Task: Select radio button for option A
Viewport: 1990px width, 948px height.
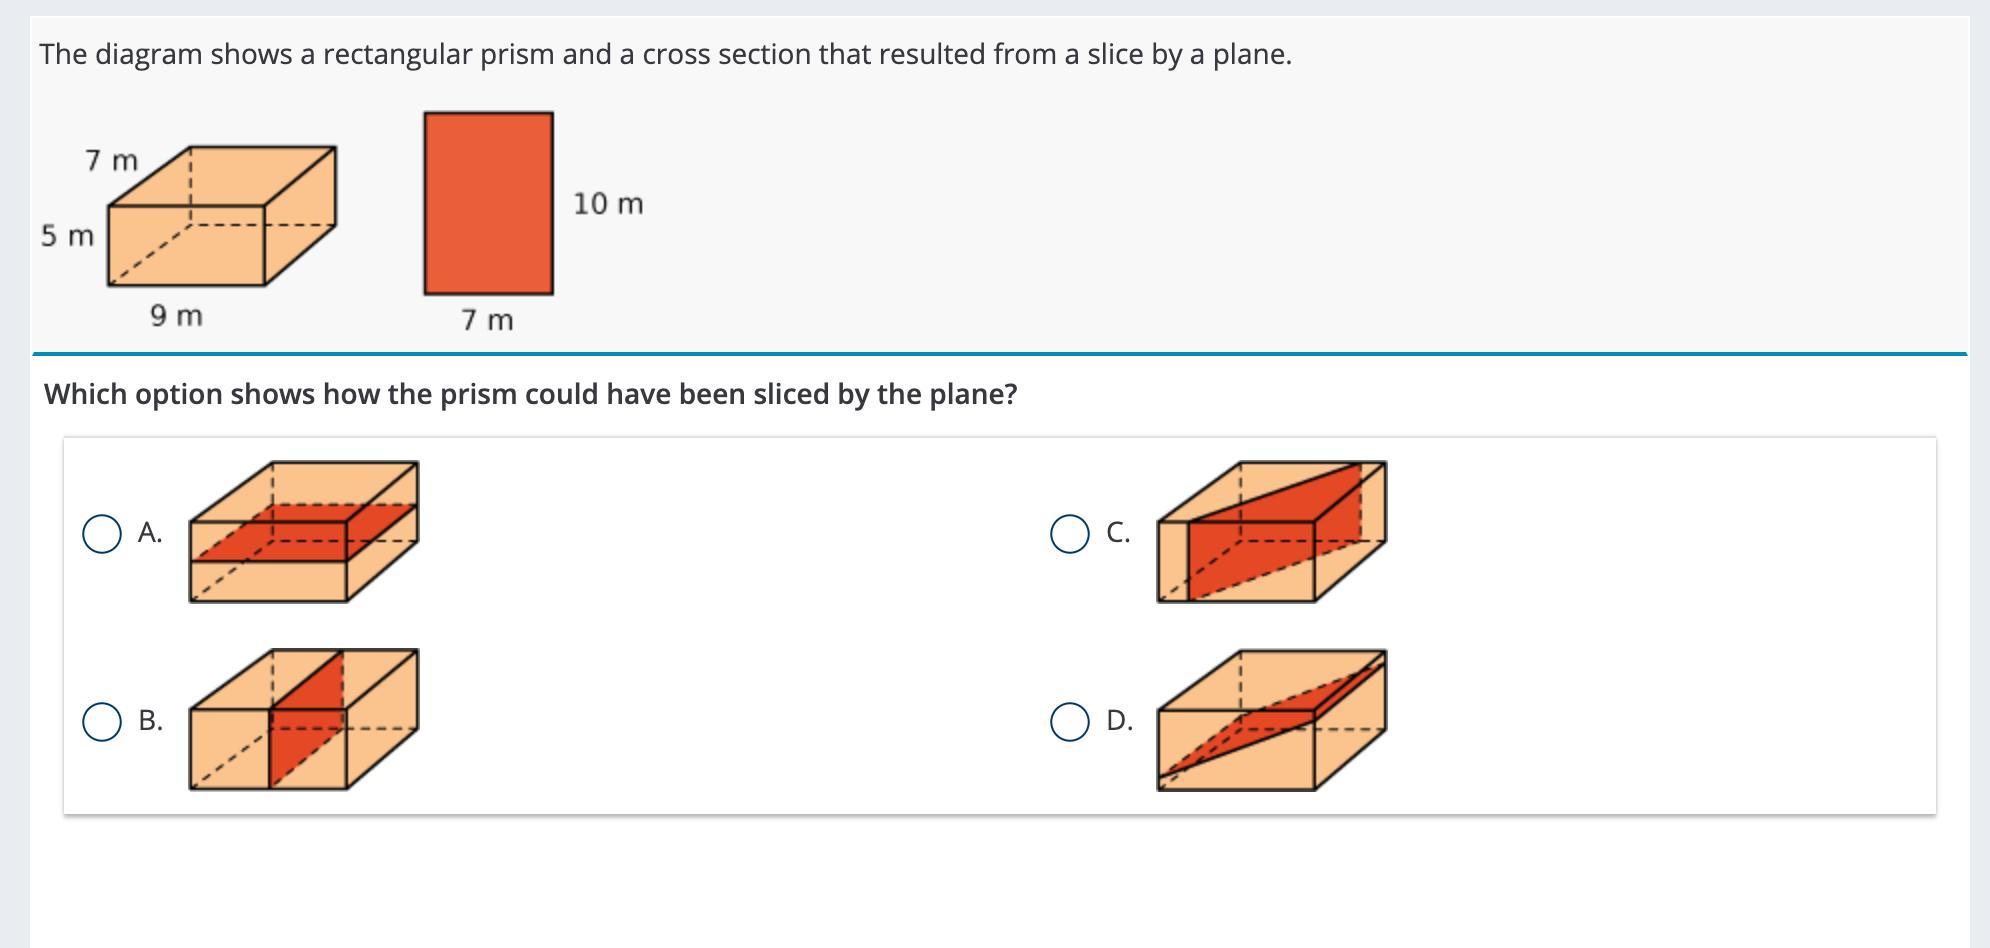Action: [x=102, y=534]
